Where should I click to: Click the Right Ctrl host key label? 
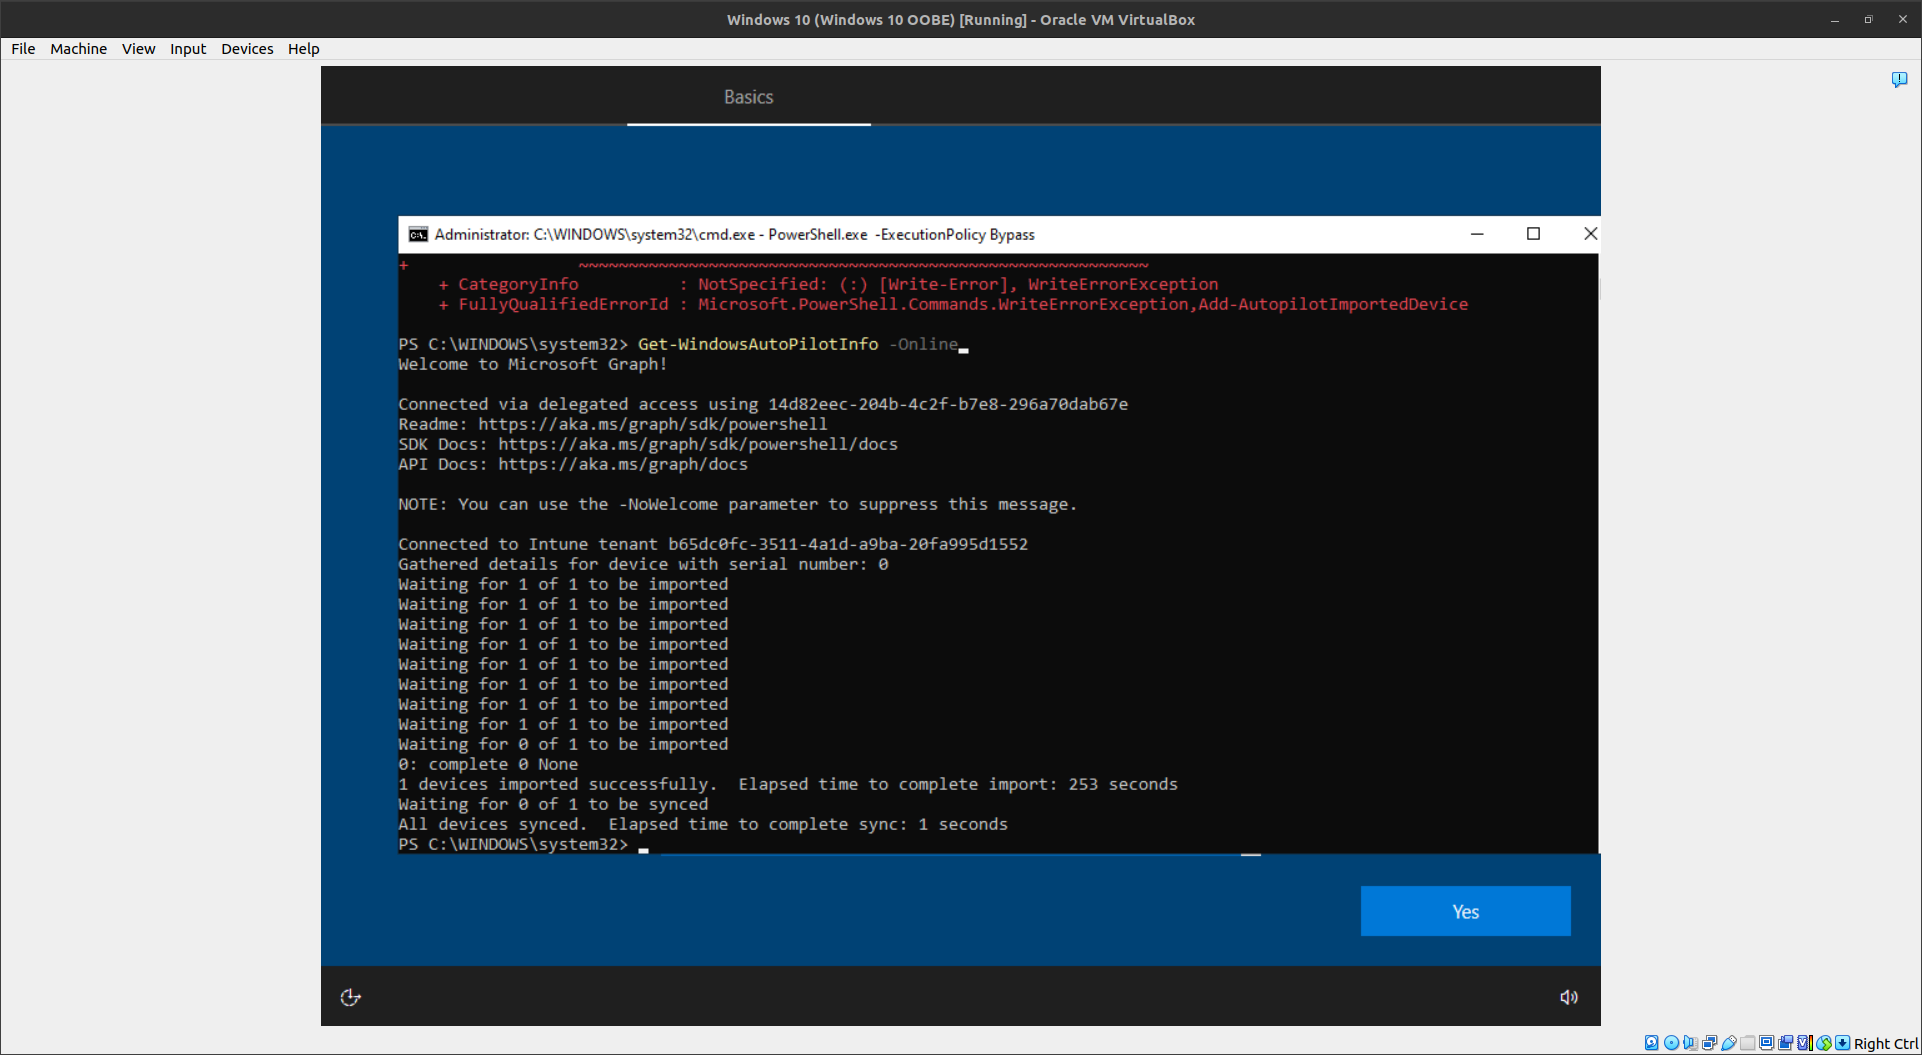tap(1885, 1044)
